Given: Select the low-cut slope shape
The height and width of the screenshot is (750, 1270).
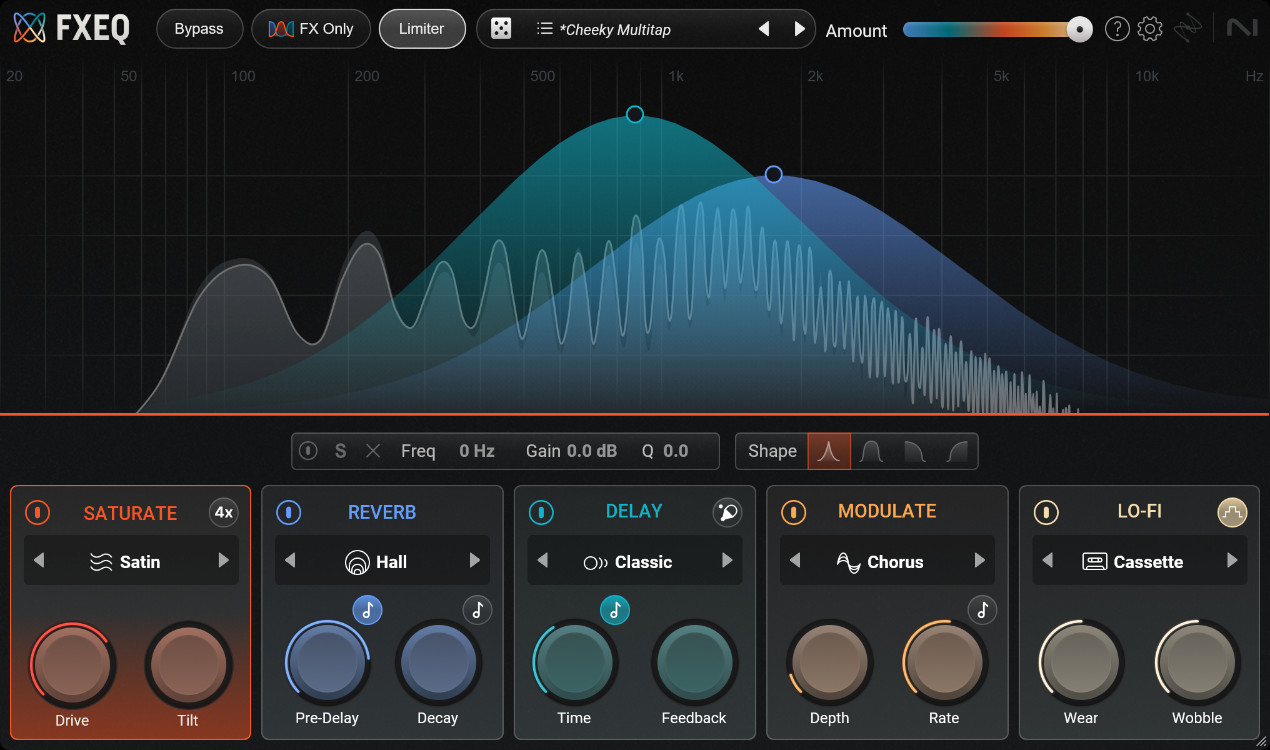Looking at the screenshot, I should pos(957,452).
